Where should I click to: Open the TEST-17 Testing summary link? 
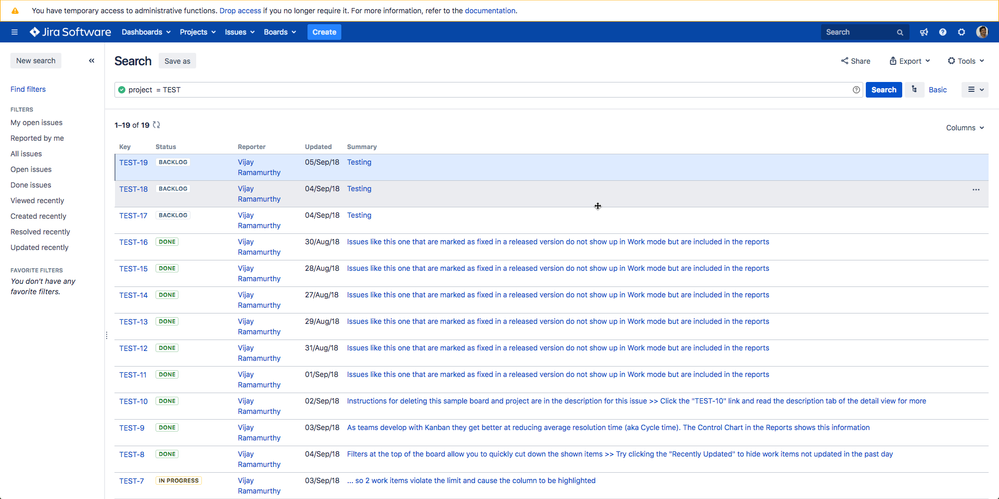[x=359, y=215]
